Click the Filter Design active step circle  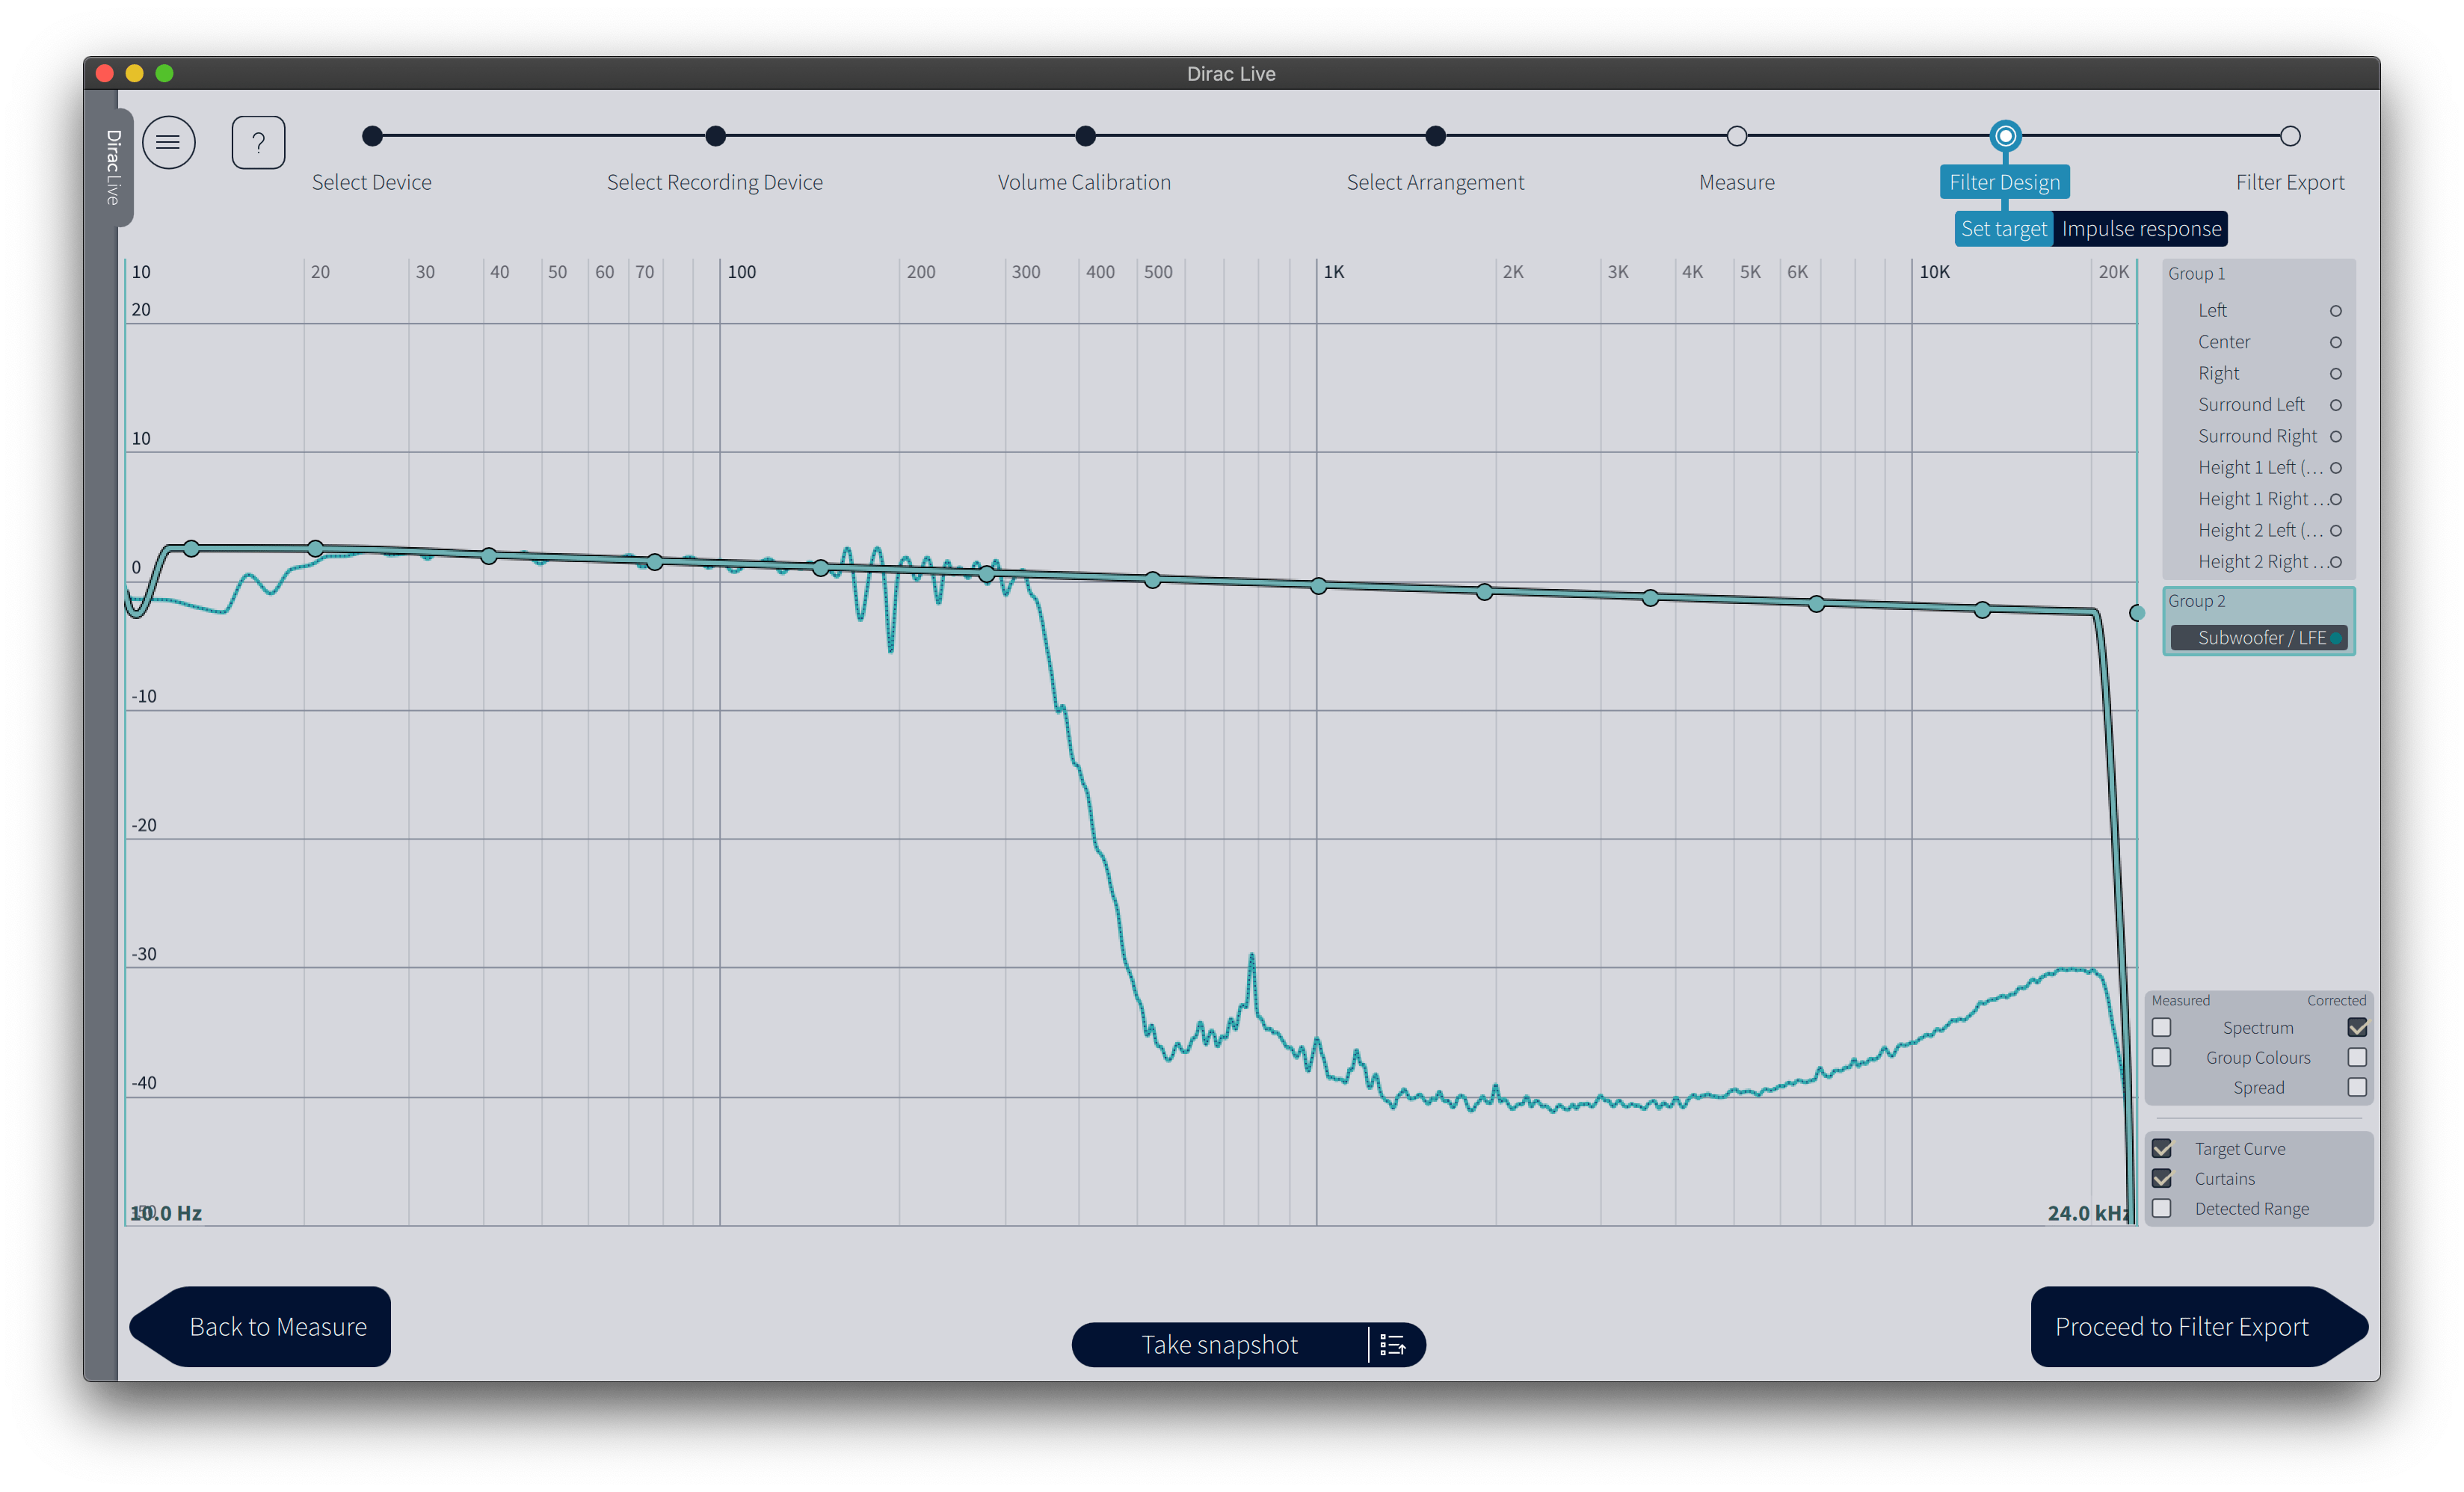tap(2005, 136)
